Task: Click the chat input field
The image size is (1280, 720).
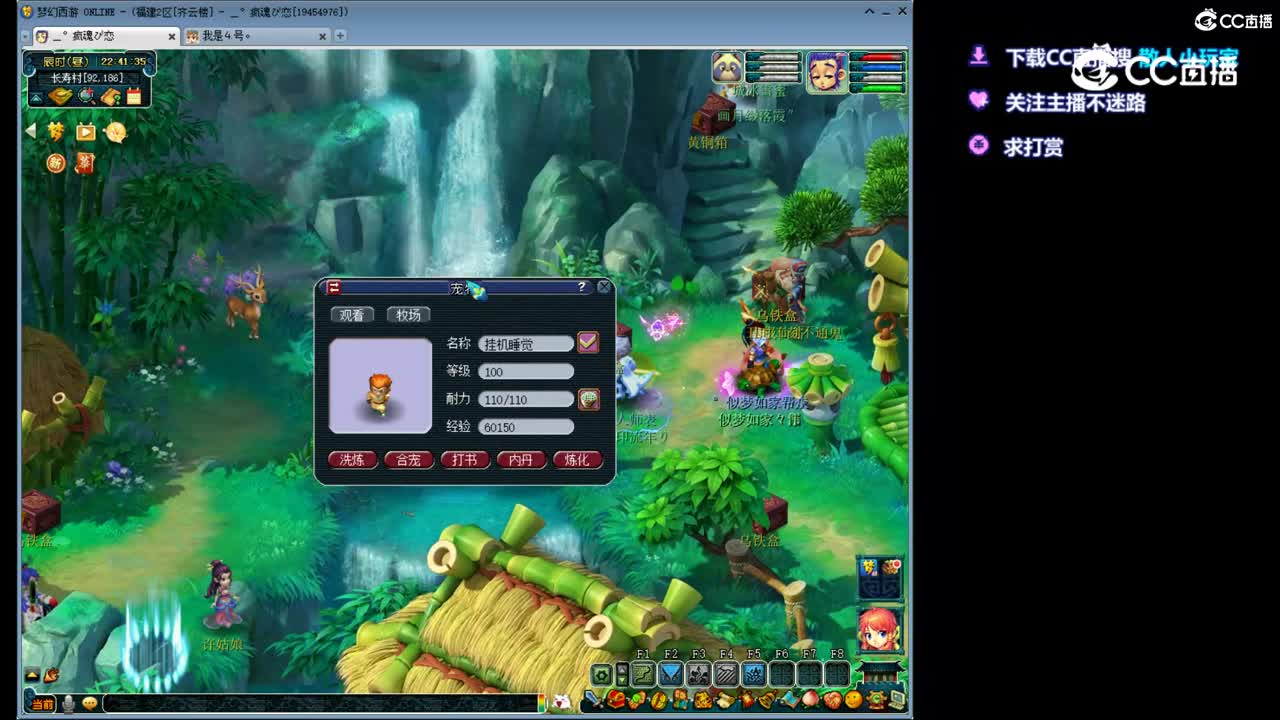Action: [320, 704]
